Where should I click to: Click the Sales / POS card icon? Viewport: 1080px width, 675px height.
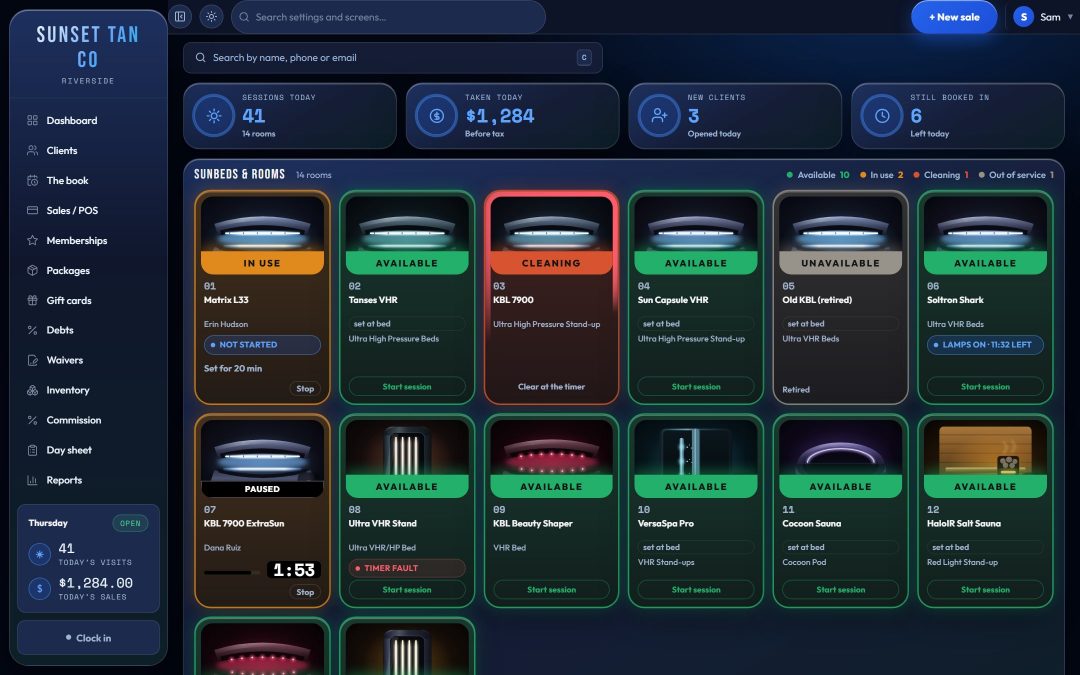pos(32,210)
